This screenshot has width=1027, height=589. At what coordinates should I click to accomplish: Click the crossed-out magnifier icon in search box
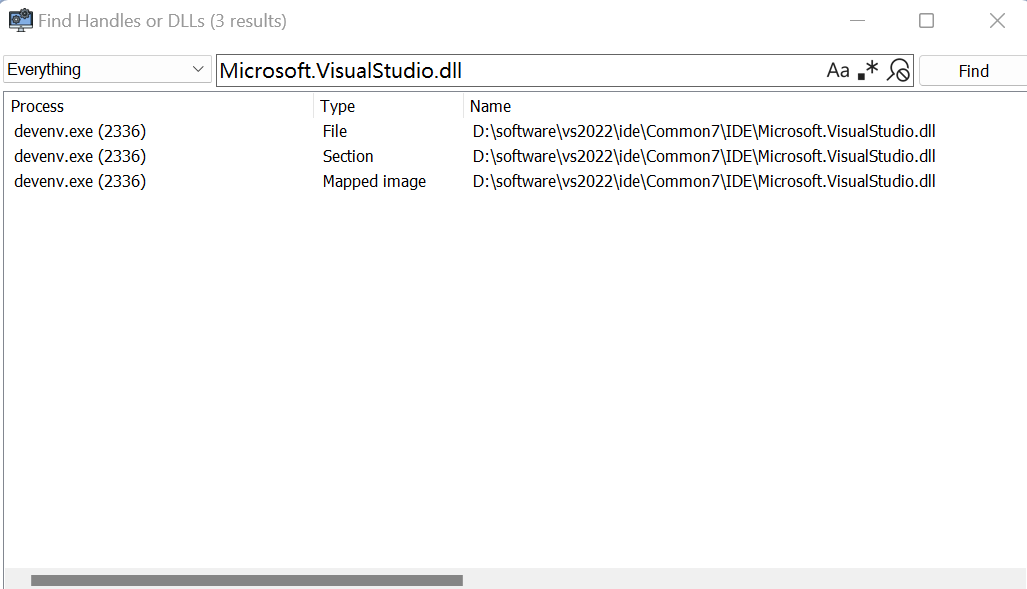(x=898, y=70)
